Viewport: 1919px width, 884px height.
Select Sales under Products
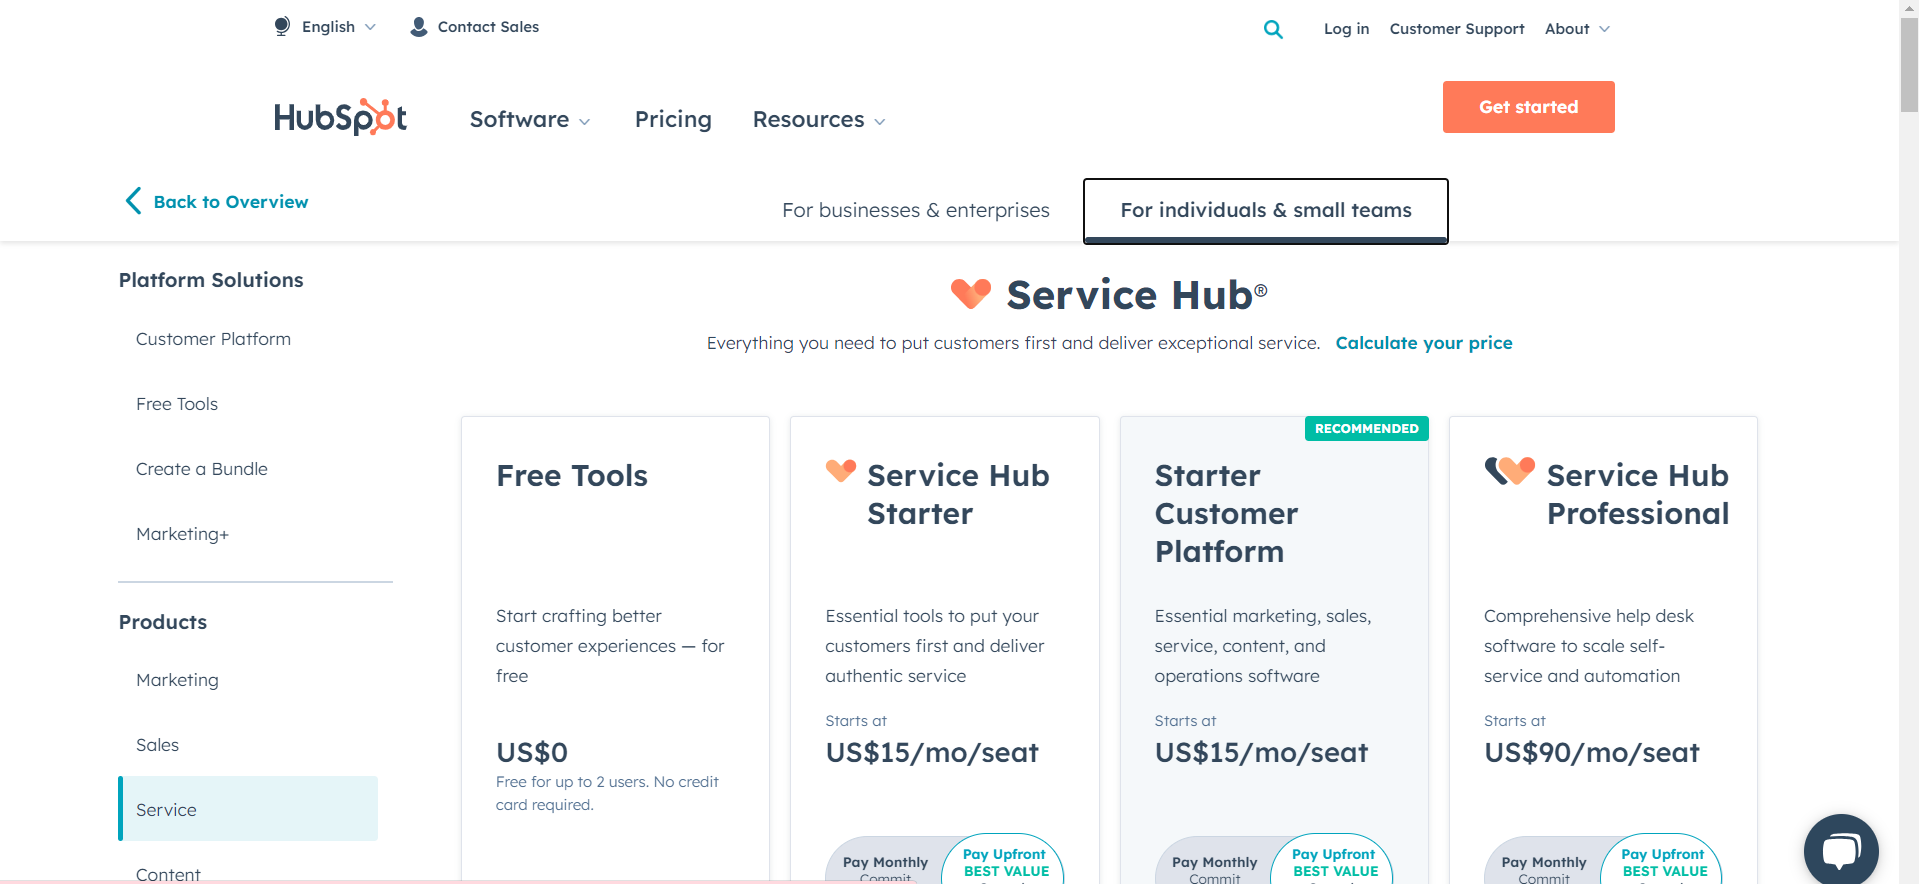[x=157, y=745]
